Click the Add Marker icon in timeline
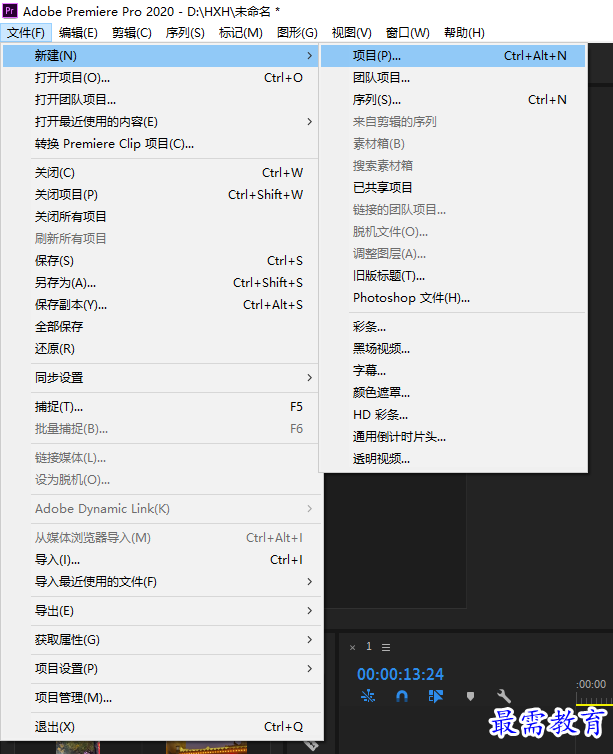Viewport: 613px width, 754px height. [x=470, y=696]
